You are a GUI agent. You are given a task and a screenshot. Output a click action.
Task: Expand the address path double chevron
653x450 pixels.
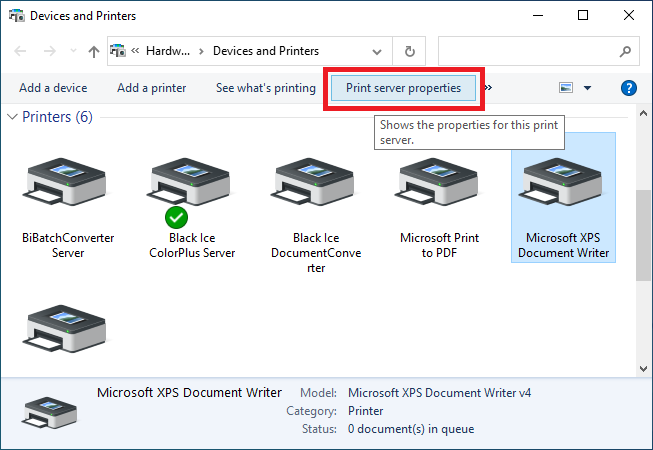pos(135,51)
